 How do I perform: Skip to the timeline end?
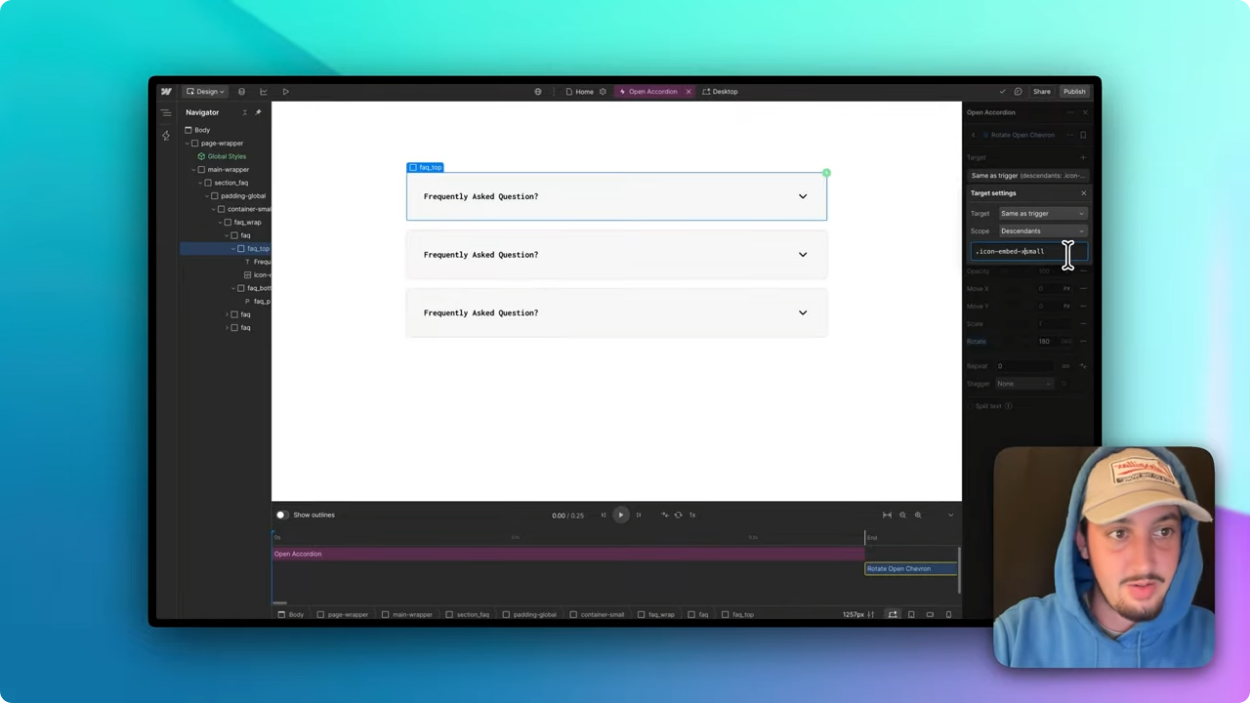(638, 515)
